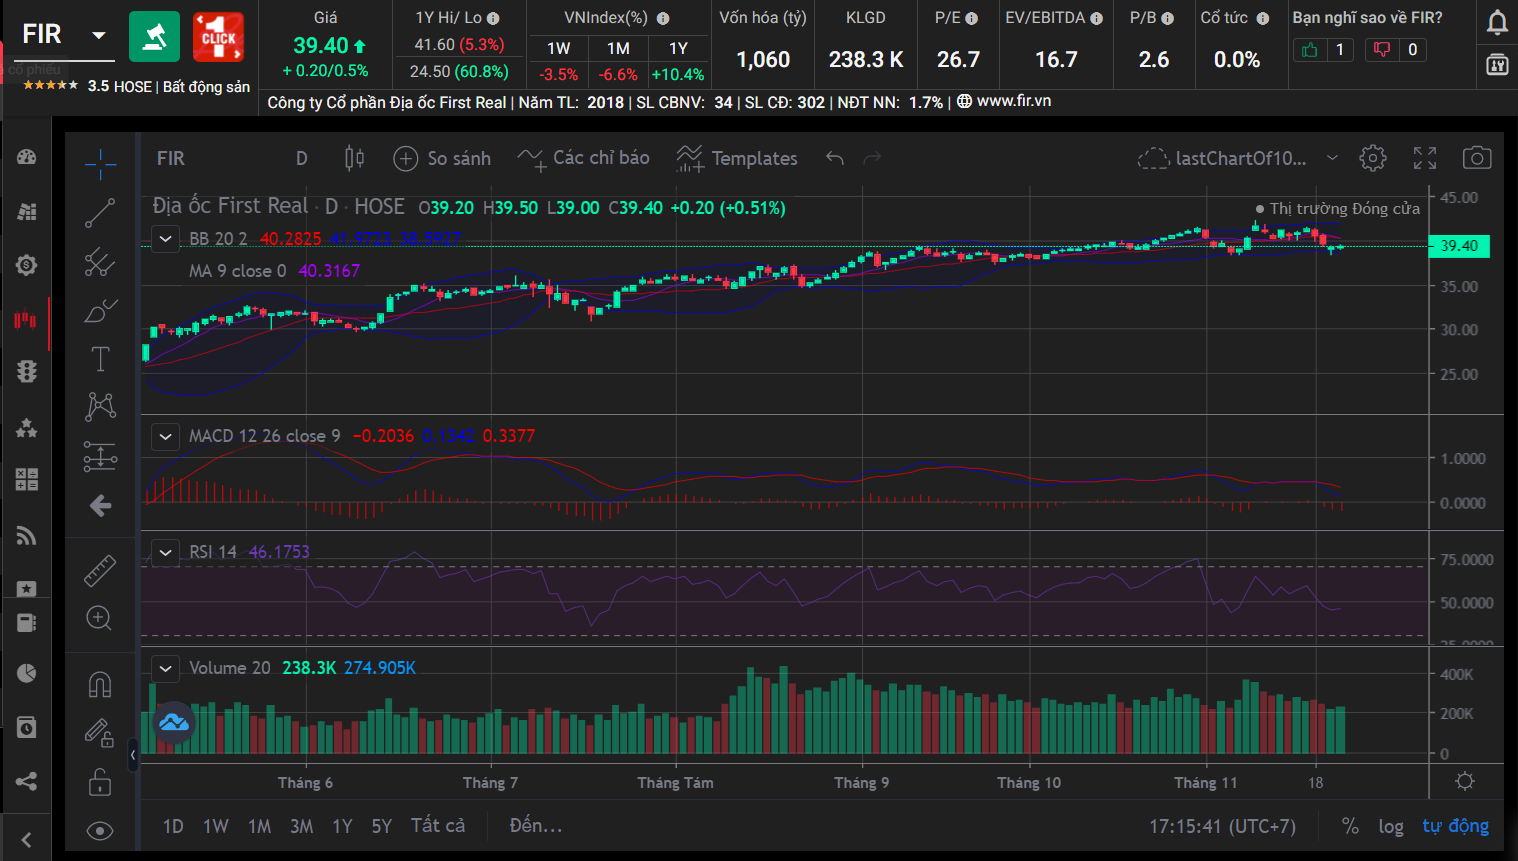
Task: Open the left sidebar traffic light icon
Action: tap(27, 371)
